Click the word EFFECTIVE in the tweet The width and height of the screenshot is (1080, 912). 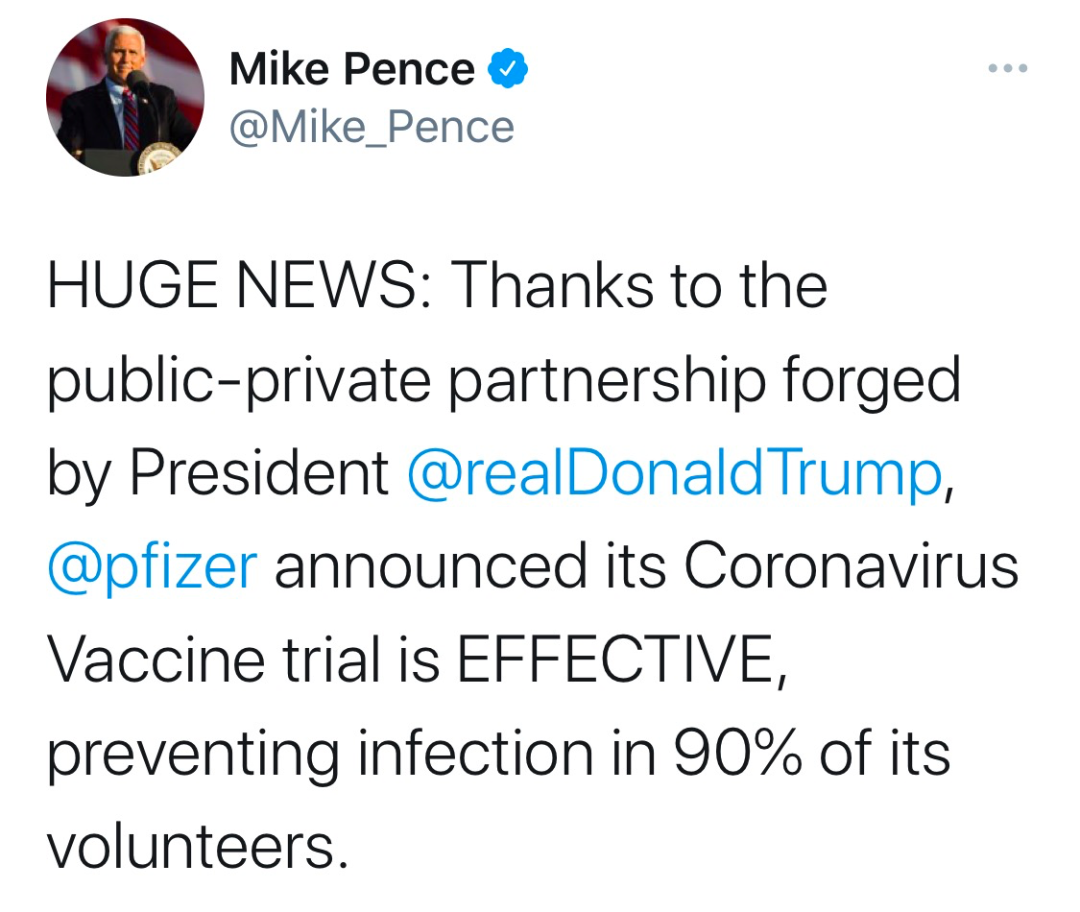pos(614,659)
